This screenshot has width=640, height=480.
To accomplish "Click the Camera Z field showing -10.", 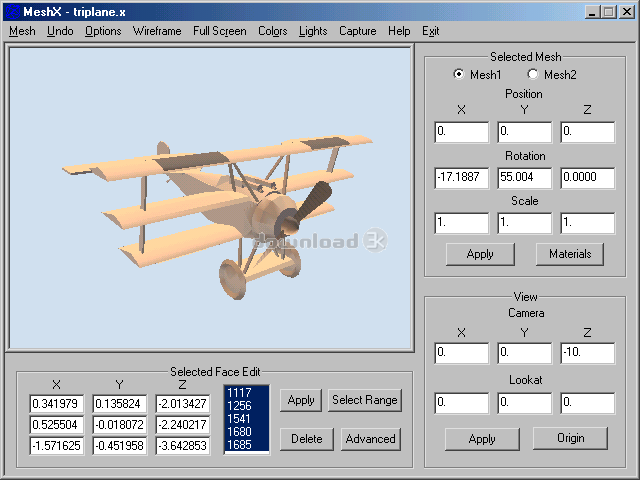I will 586,353.
